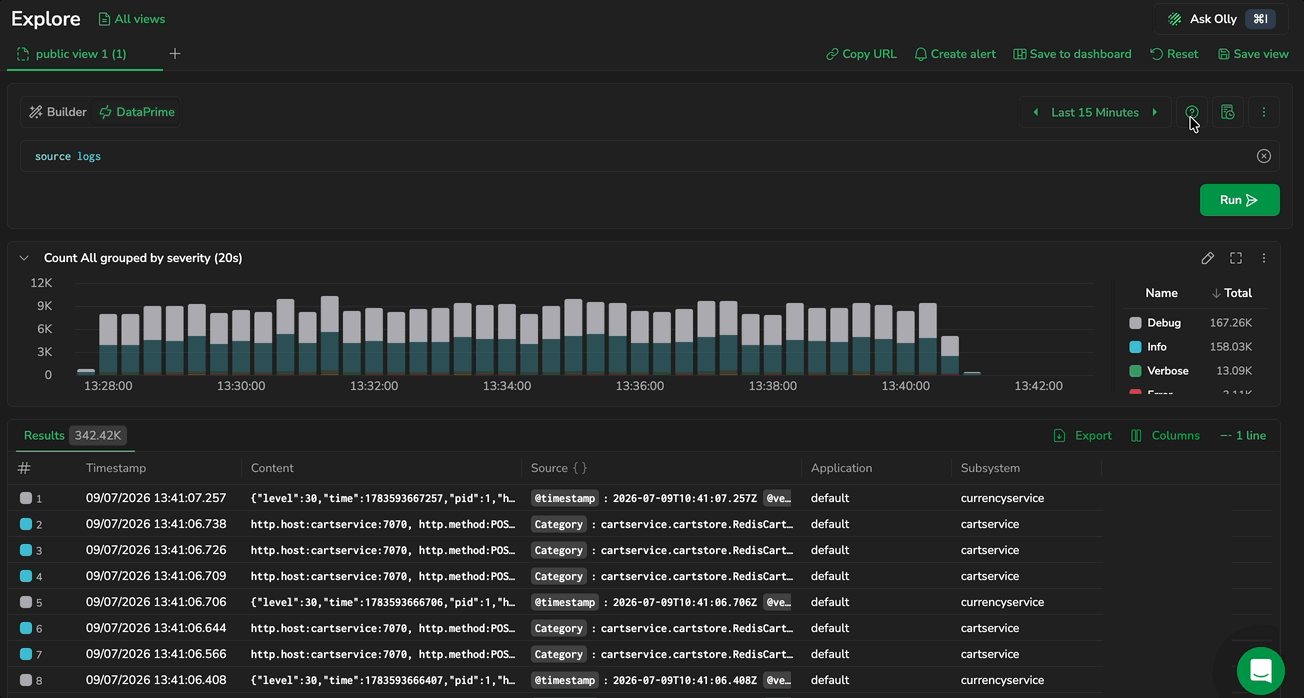This screenshot has height=698, width=1304.
Task: Click the @timestamp tag in row 1
Action: (x=565, y=498)
